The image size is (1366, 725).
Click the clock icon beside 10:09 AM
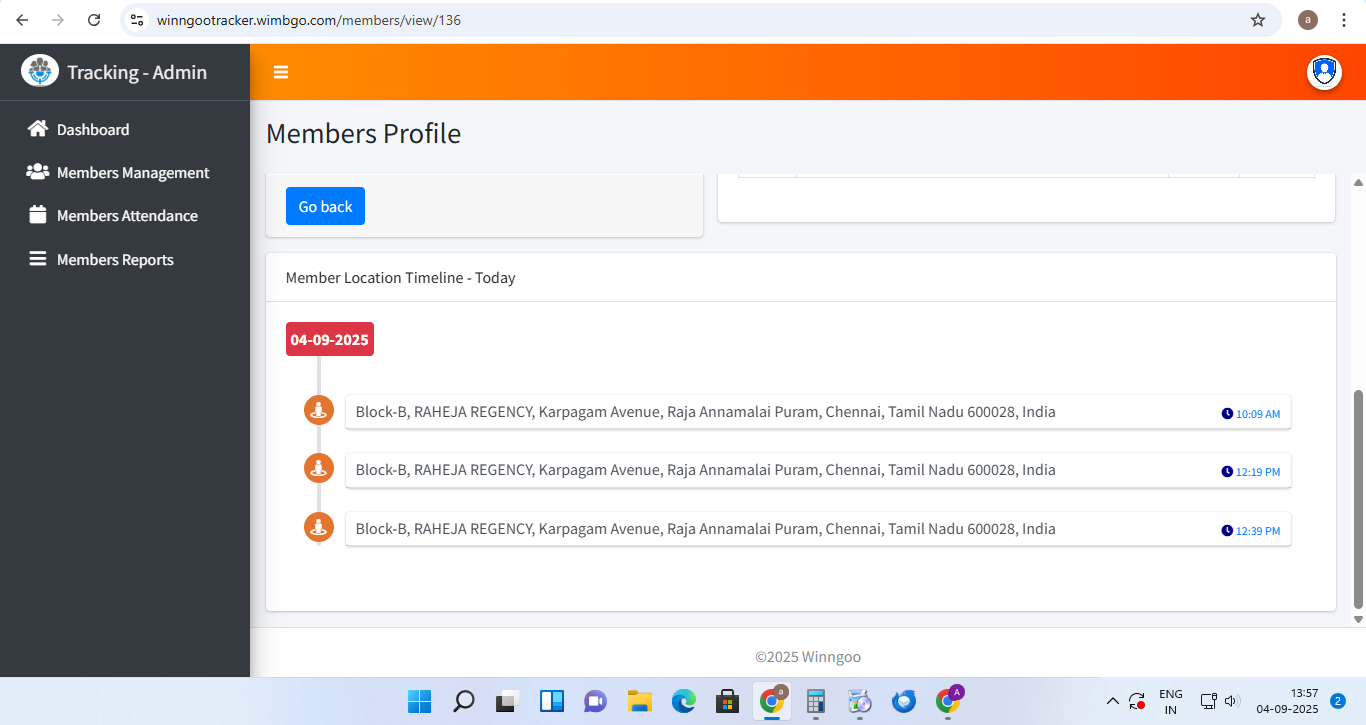pos(1227,413)
